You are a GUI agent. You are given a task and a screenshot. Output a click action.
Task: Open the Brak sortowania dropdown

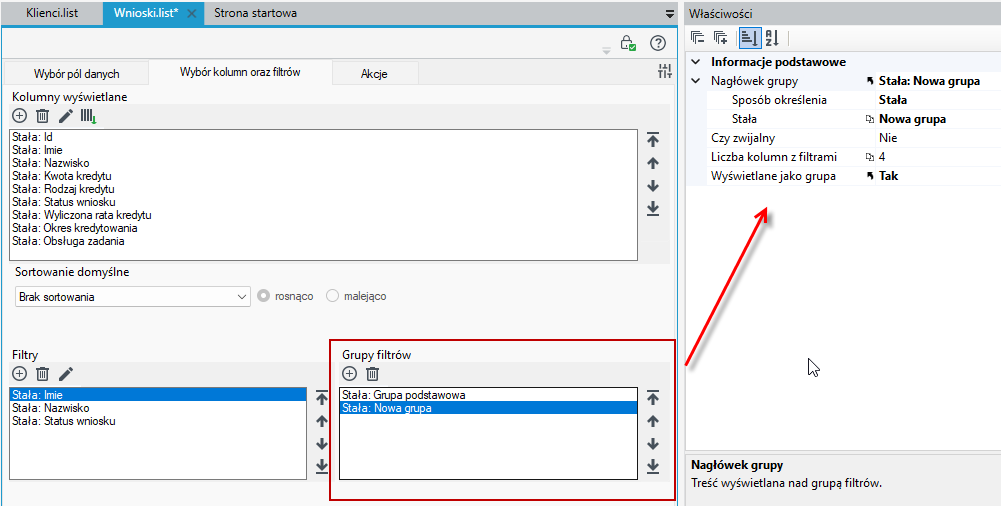point(132,297)
